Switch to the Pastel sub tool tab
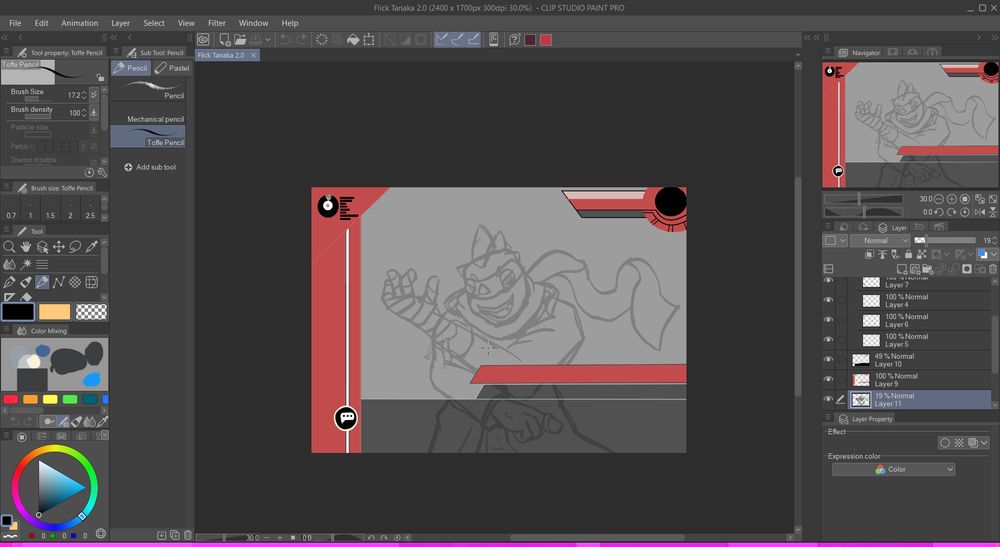The width and height of the screenshot is (1000, 547). click(x=172, y=68)
